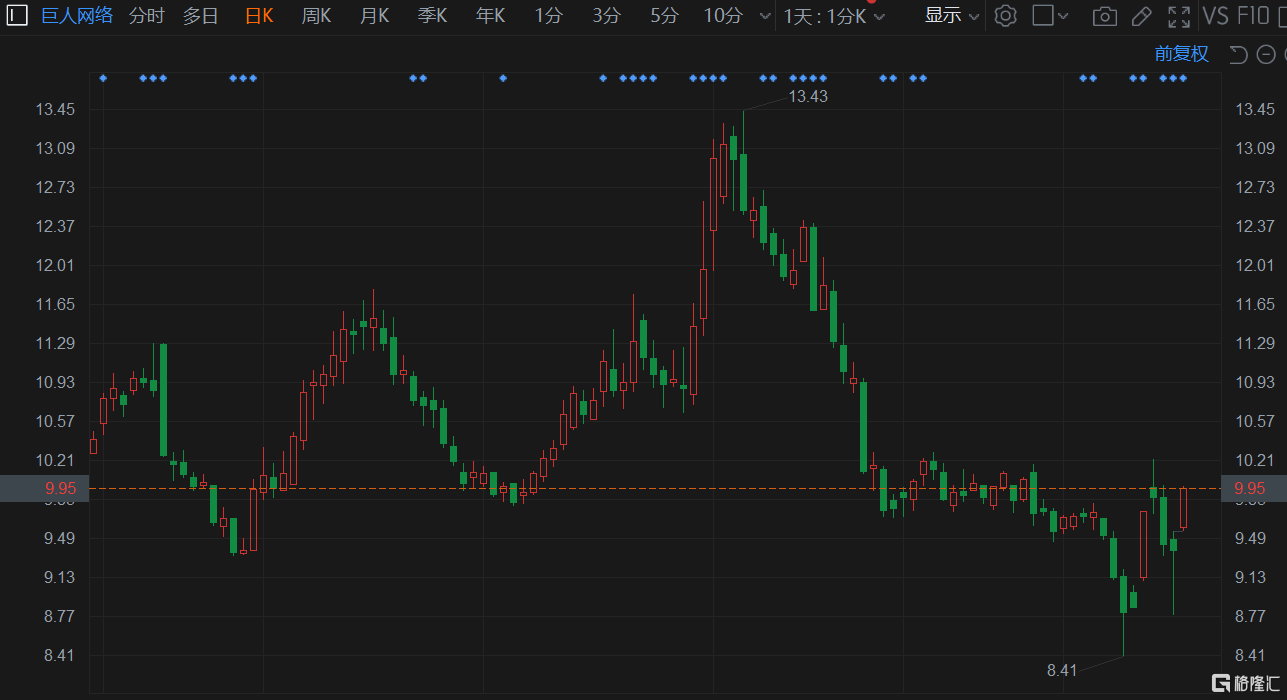The width and height of the screenshot is (1287, 700).
Task: Select the 年K tab
Action: click(x=490, y=15)
